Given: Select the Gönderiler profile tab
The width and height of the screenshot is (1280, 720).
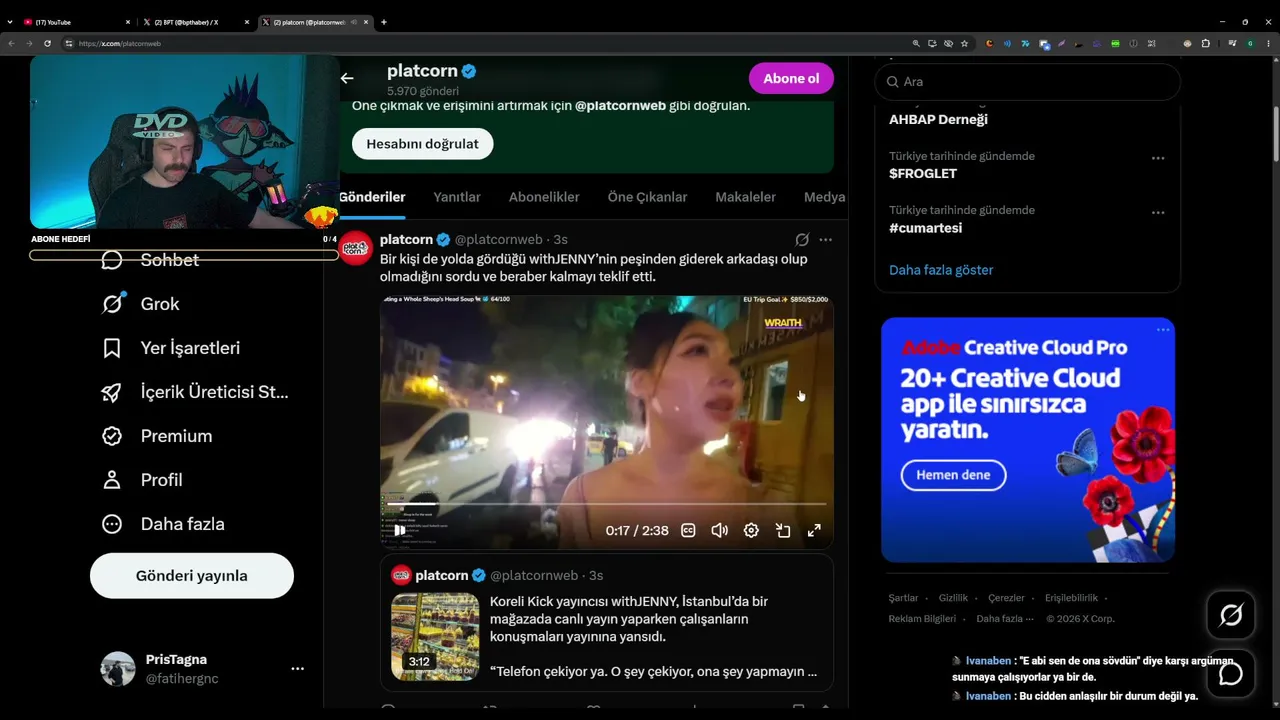Looking at the screenshot, I should (372, 197).
